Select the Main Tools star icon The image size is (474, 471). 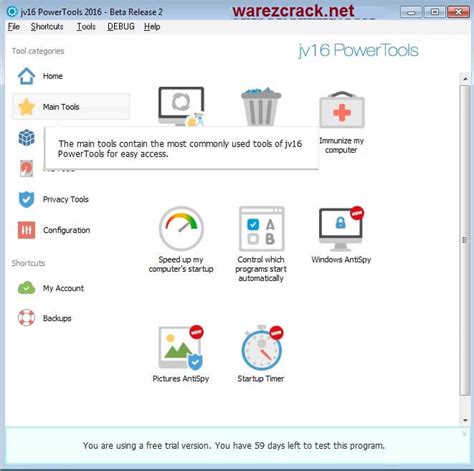pyautogui.click(x=27, y=107)
